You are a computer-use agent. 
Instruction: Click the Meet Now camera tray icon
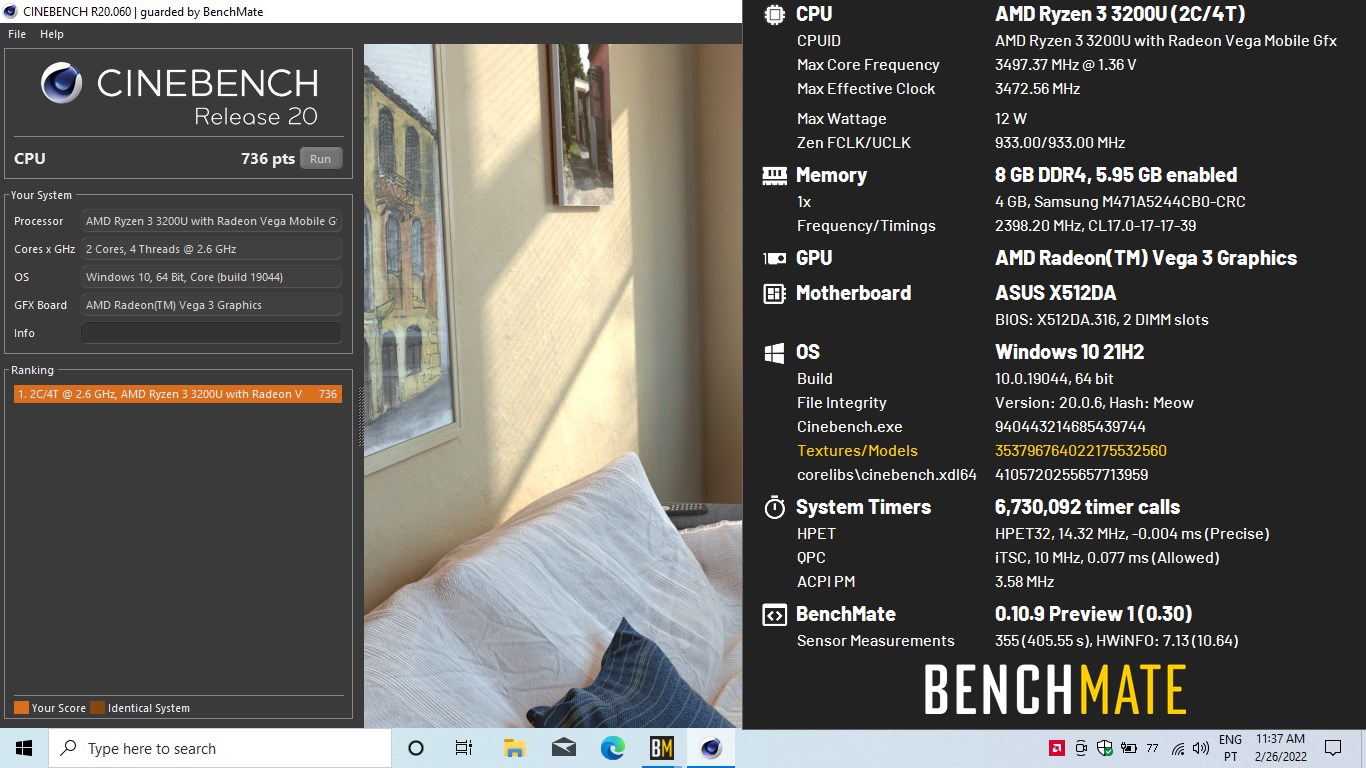1081,748
